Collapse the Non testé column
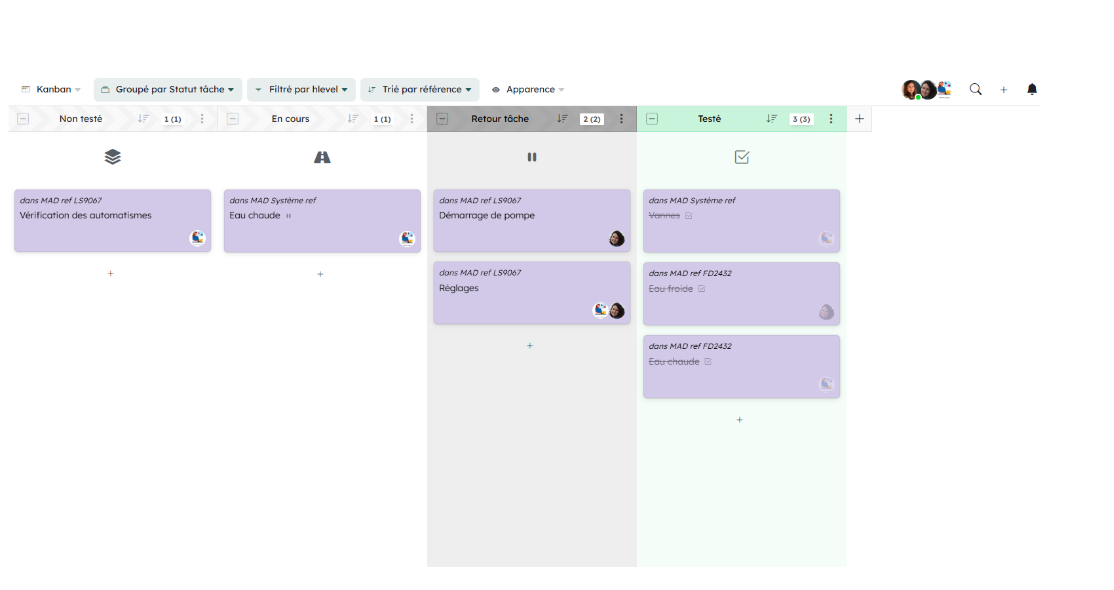 point(23,119)
